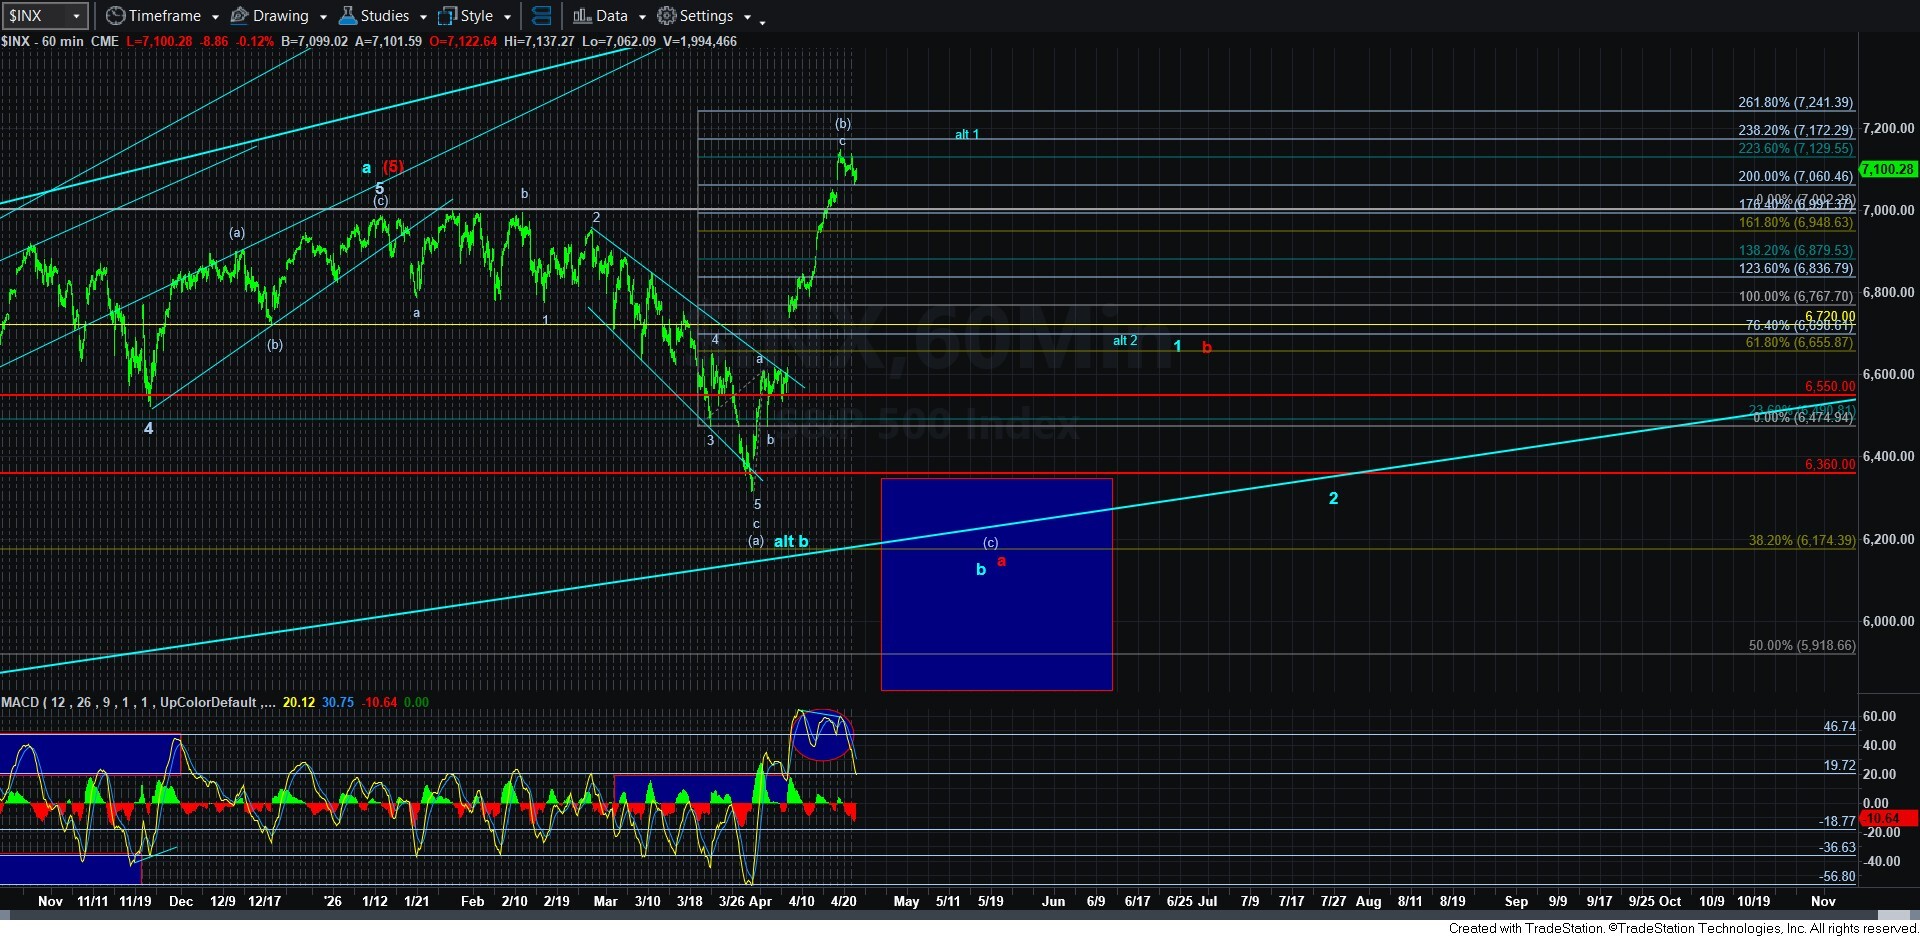Click the blue stacked panels icon

click(x=541, y=16)
